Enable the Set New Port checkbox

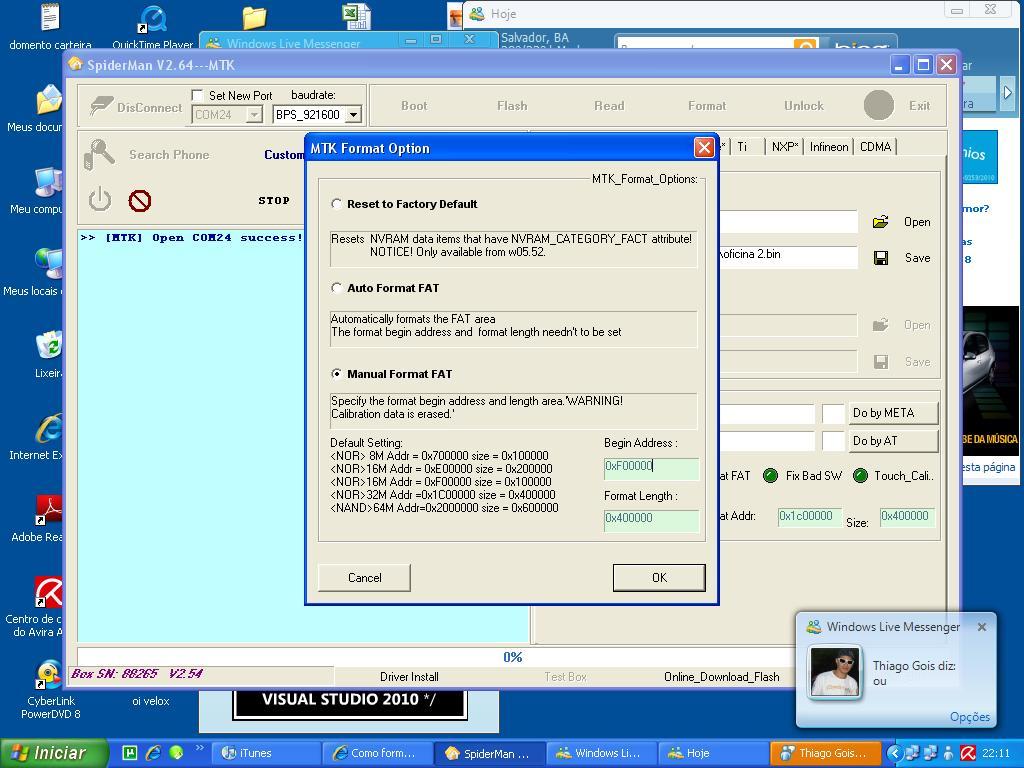(x=197, y=96)
